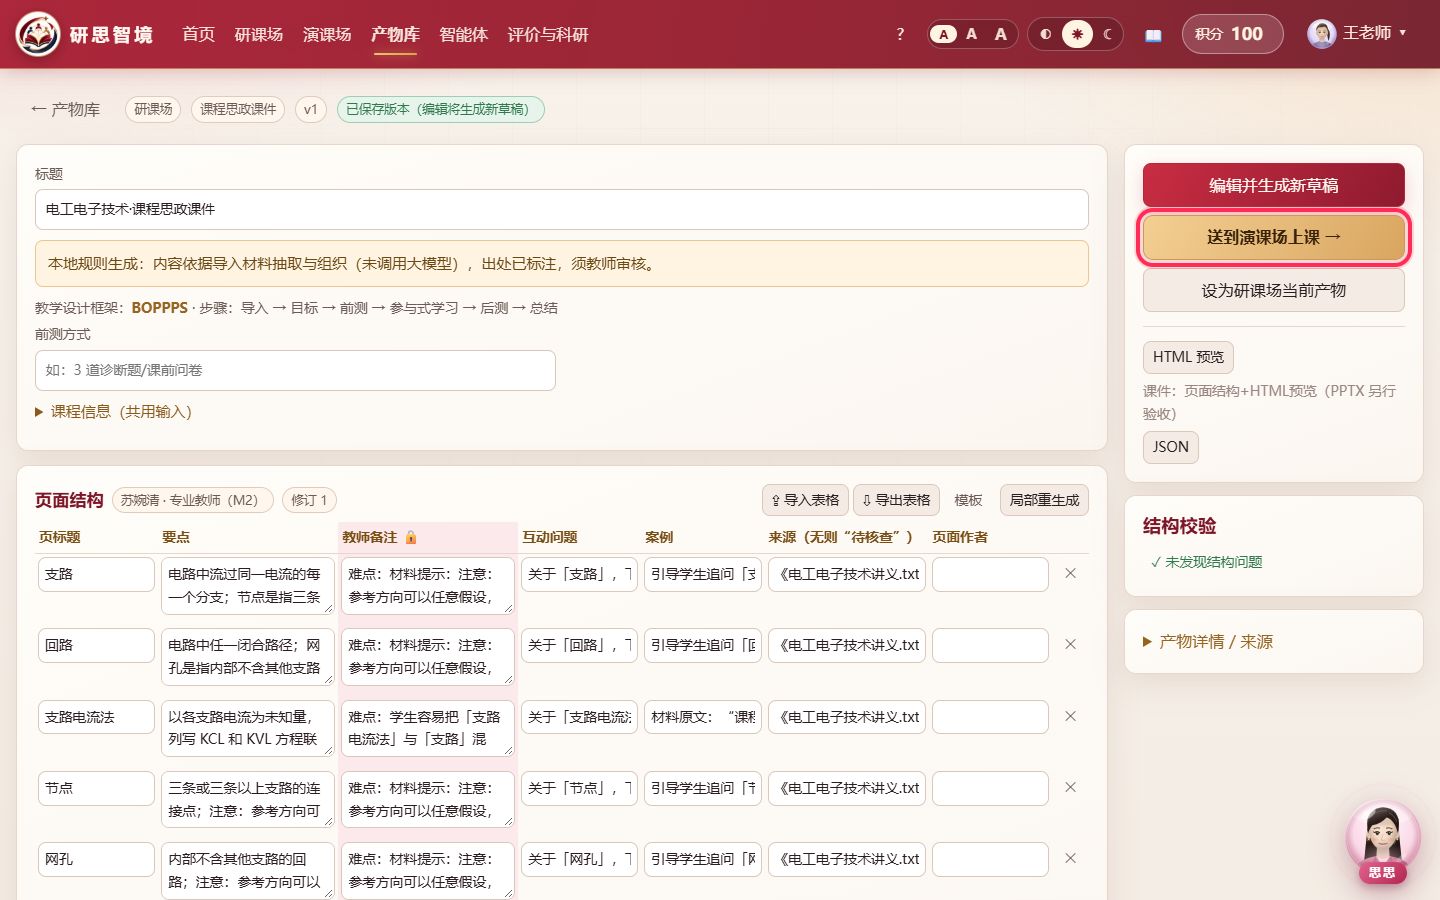Choose the largest font size A
Viewport: 1440px width, 900px height.
tap(1001, 34)
